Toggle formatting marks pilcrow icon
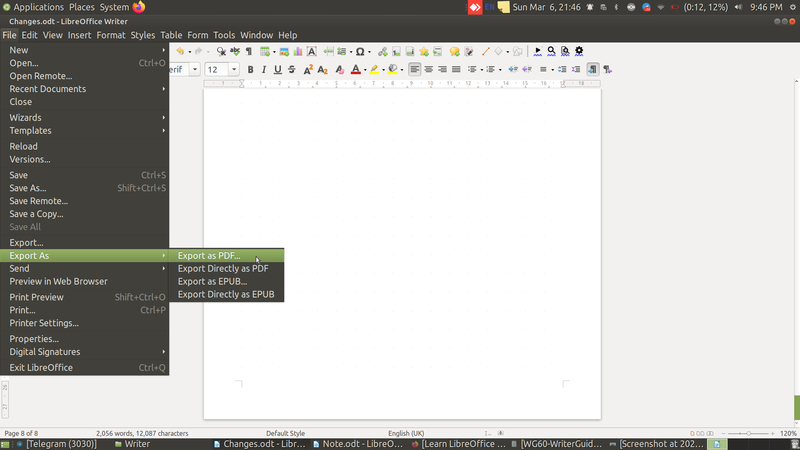The image size is (800, 450). click(x=249, y=51)
